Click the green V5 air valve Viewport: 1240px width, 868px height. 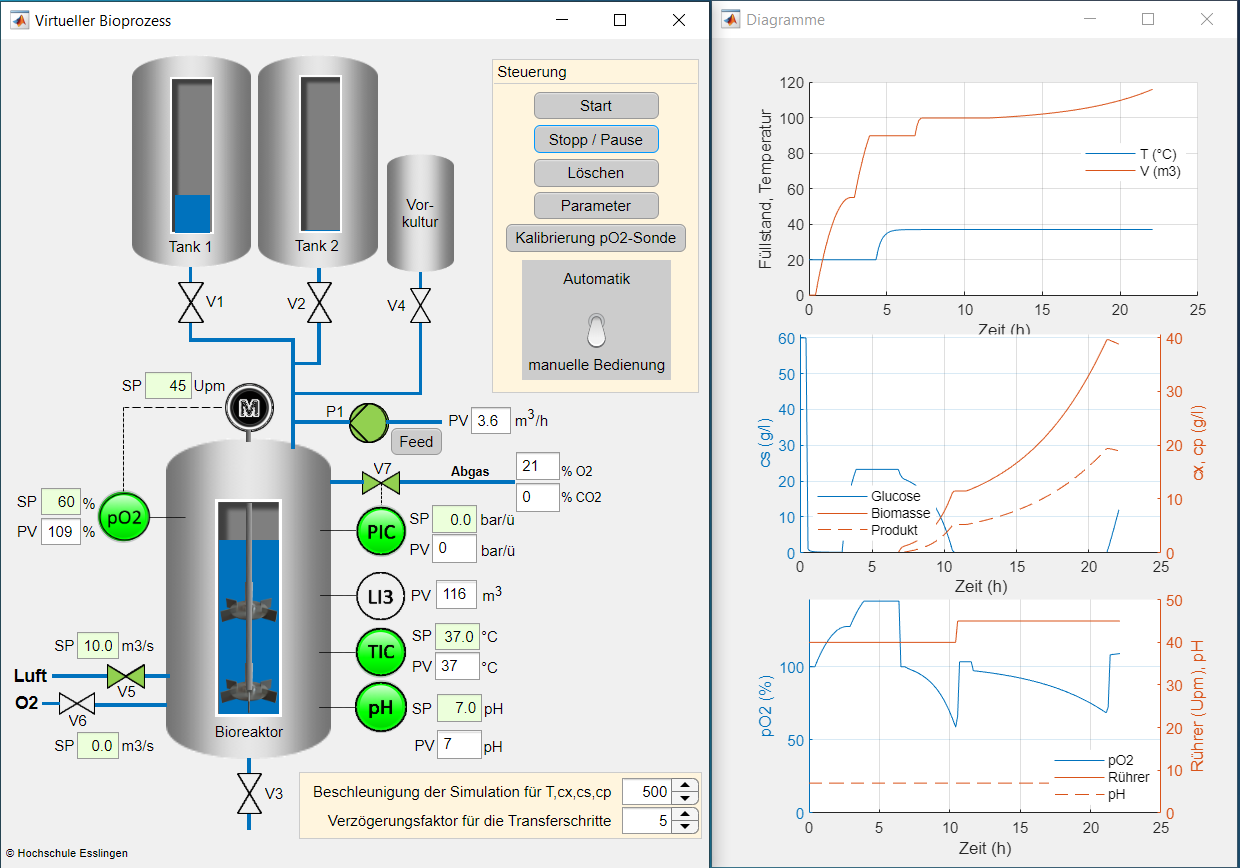click(127, 676)
